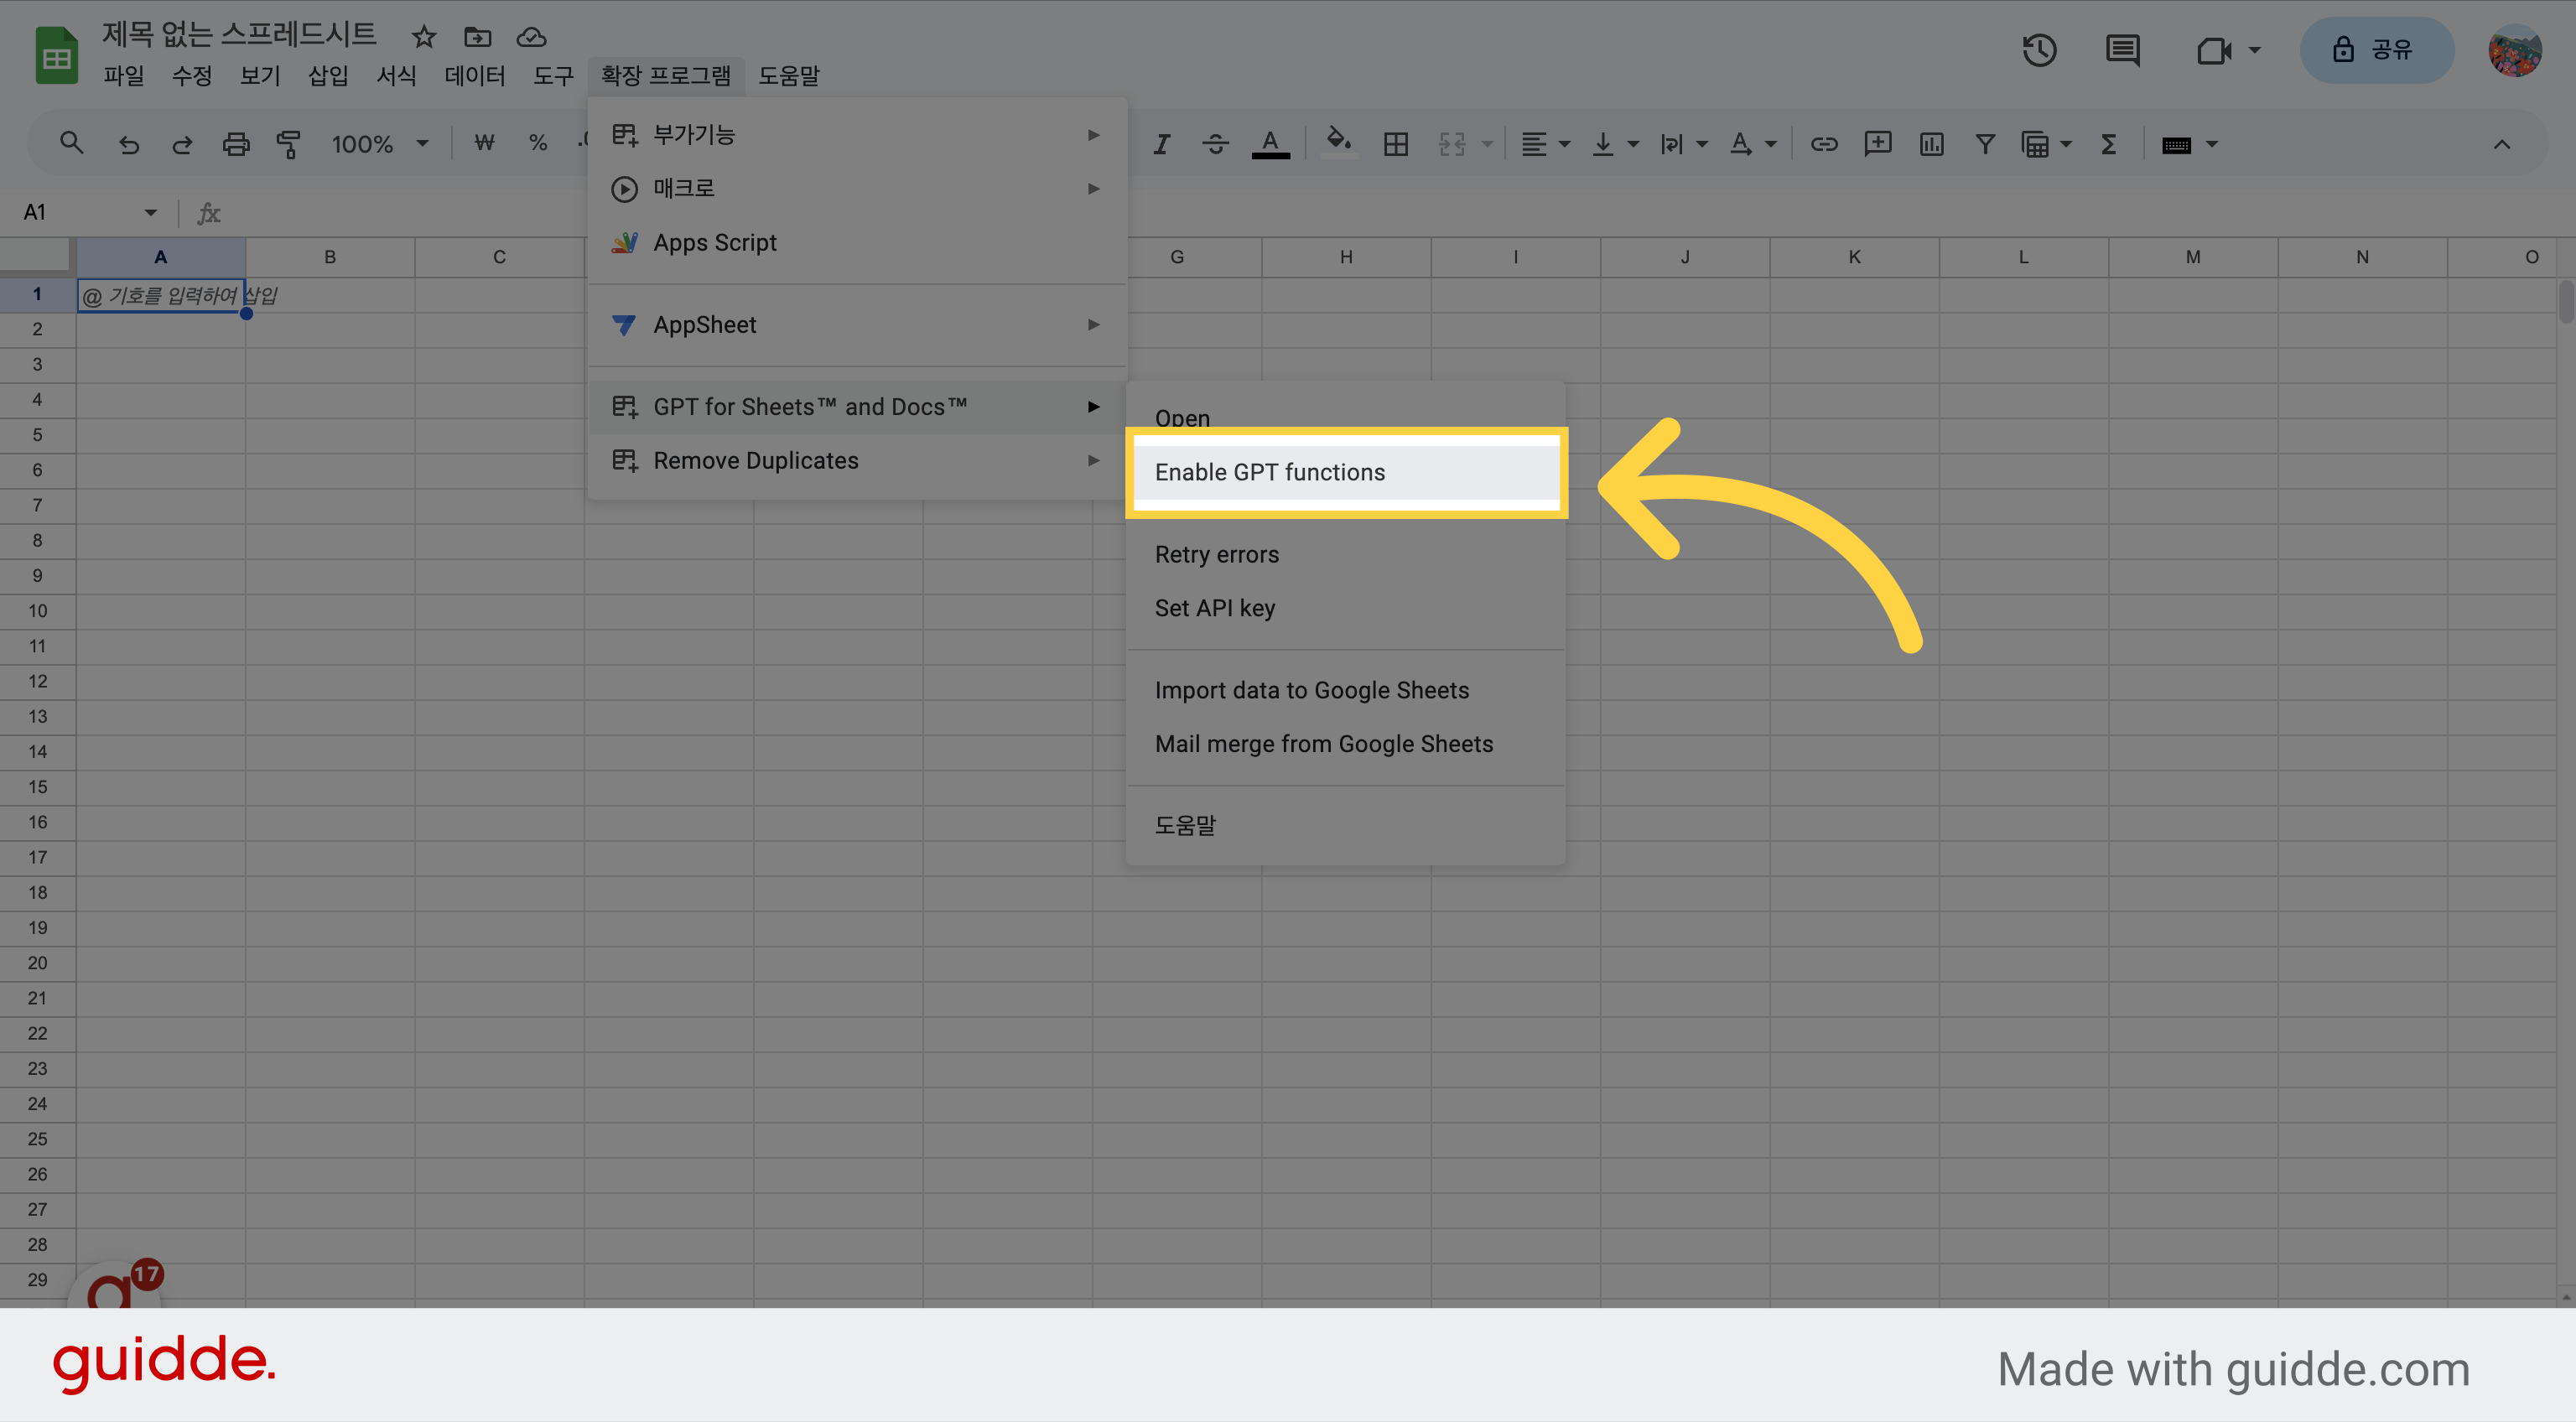Open the 데이터 menu
The height and width of the screenshot is (1422, 2576).
(475, 76)
